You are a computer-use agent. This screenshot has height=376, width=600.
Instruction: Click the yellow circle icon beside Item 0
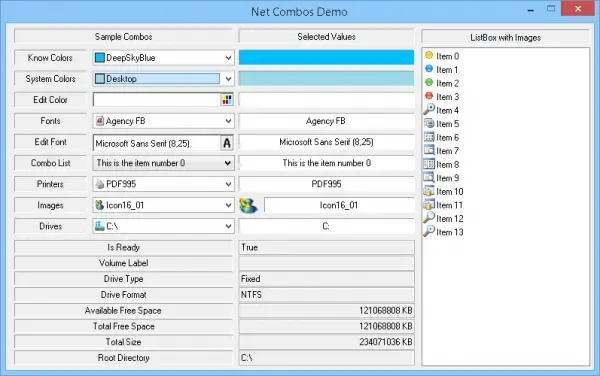coord(429,55)
